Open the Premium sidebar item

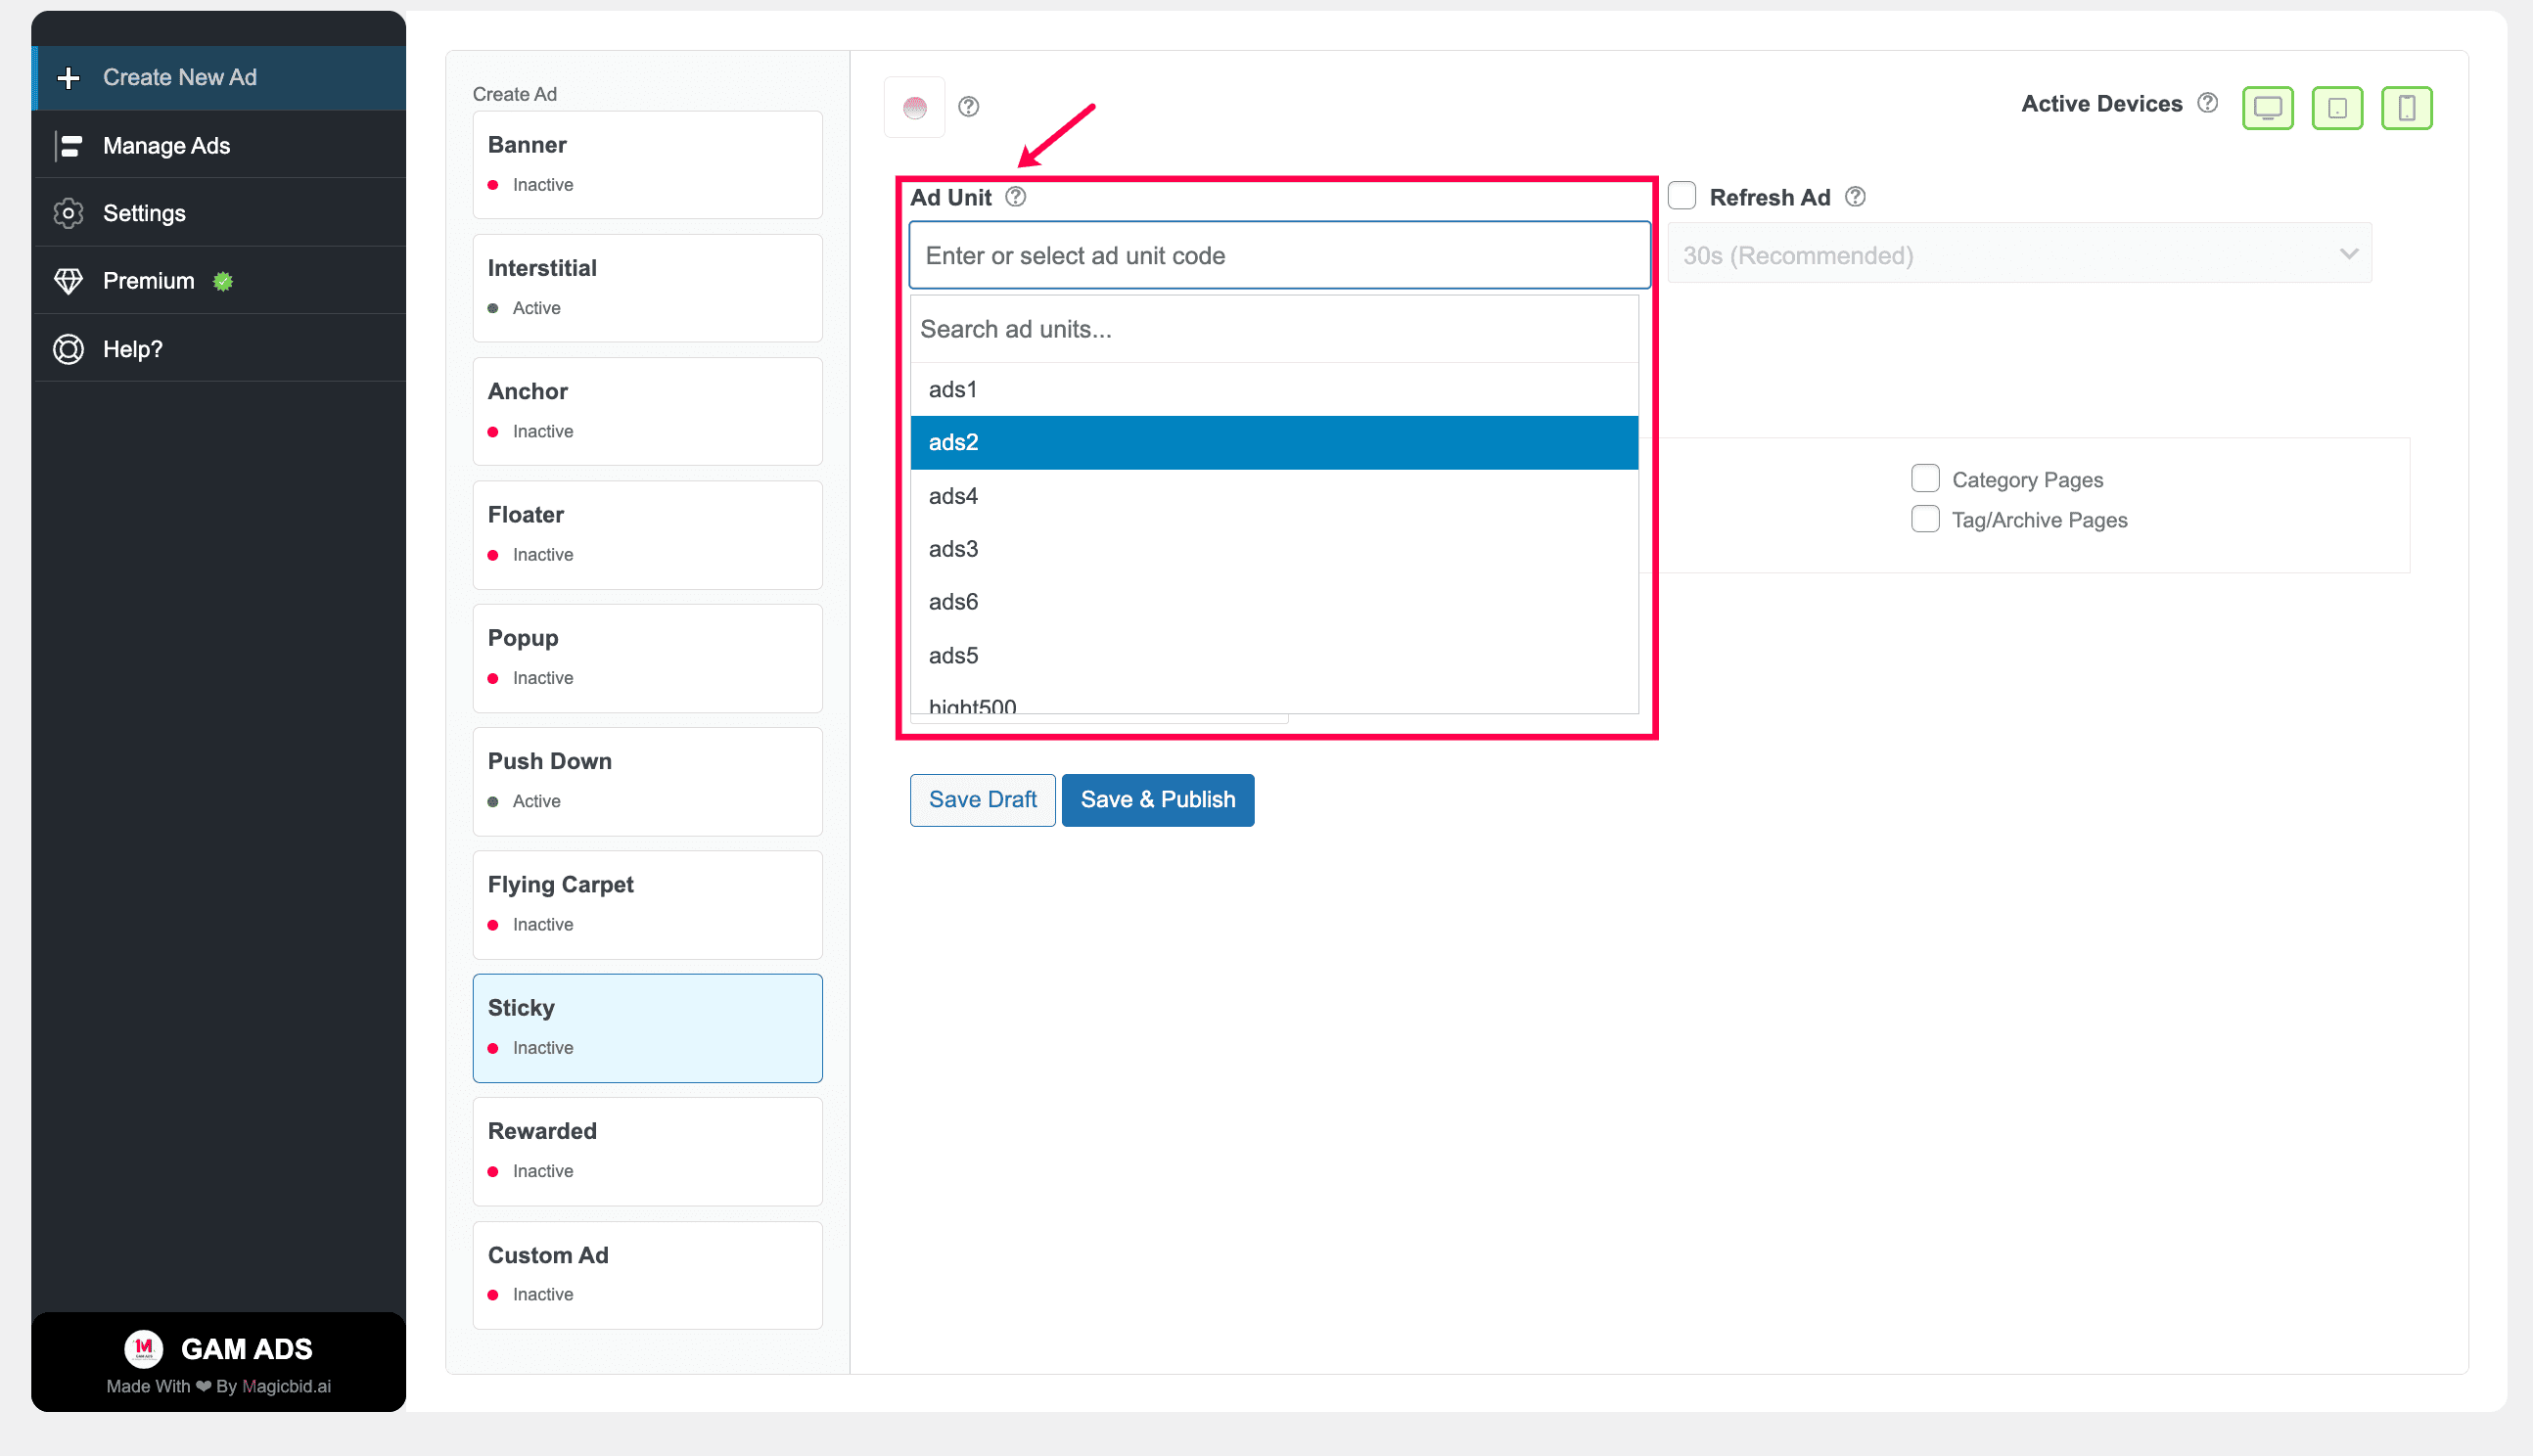click(219, 281)
